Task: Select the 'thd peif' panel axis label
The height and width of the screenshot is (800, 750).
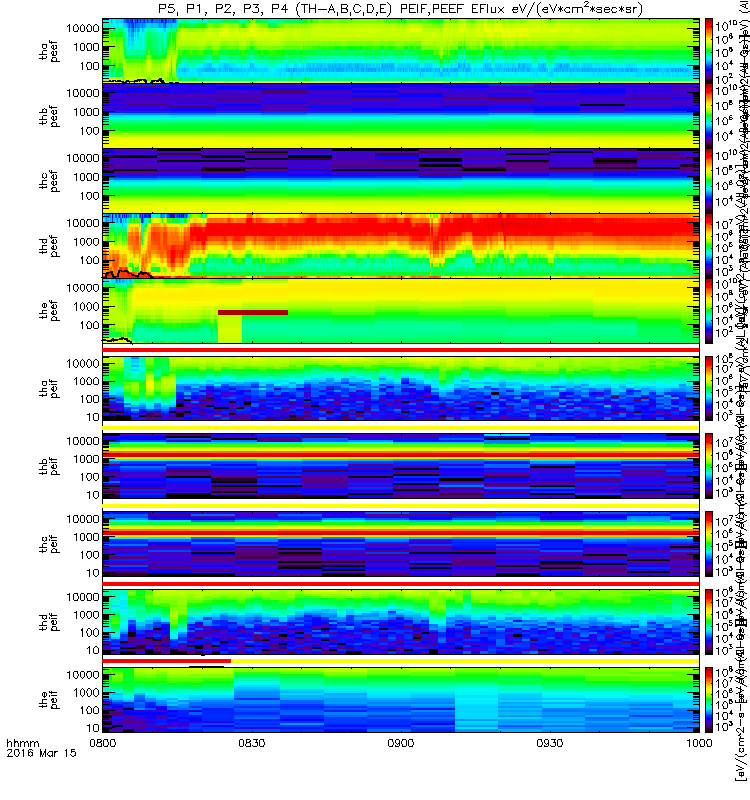Action: (x=49, y=622)
